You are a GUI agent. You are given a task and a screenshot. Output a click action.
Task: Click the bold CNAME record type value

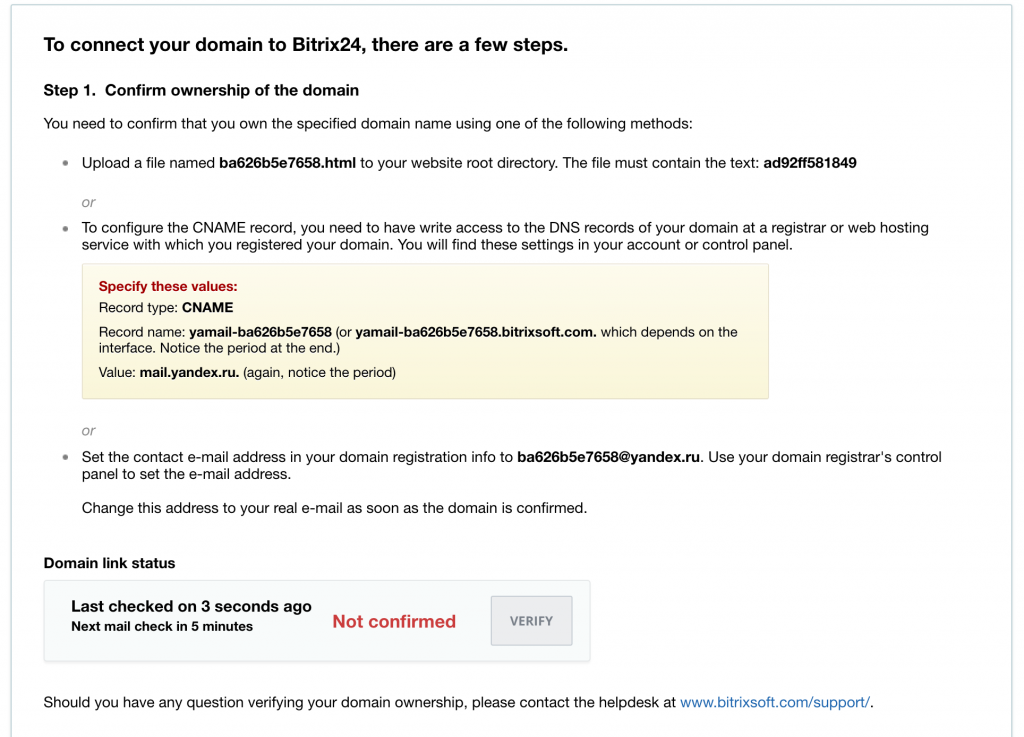pyautogui.click(x=208, y=307)
